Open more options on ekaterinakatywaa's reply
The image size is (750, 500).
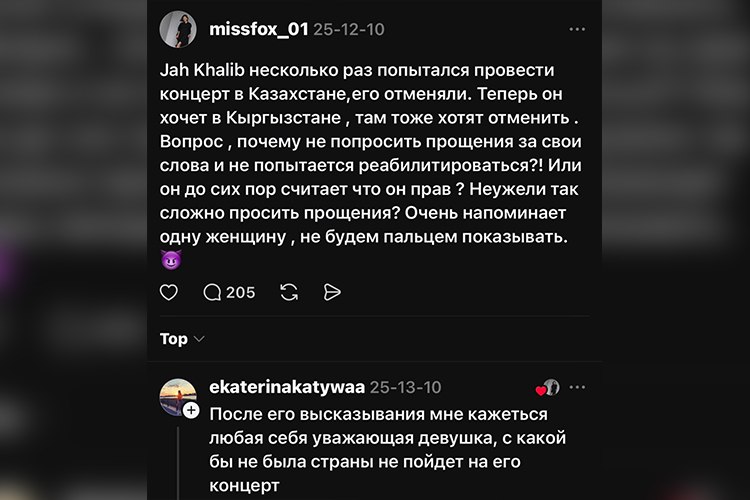(577, 387)
